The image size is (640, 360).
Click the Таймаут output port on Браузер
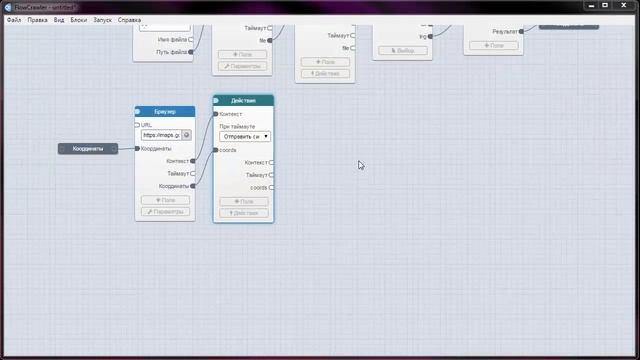[x=193, y=173]
